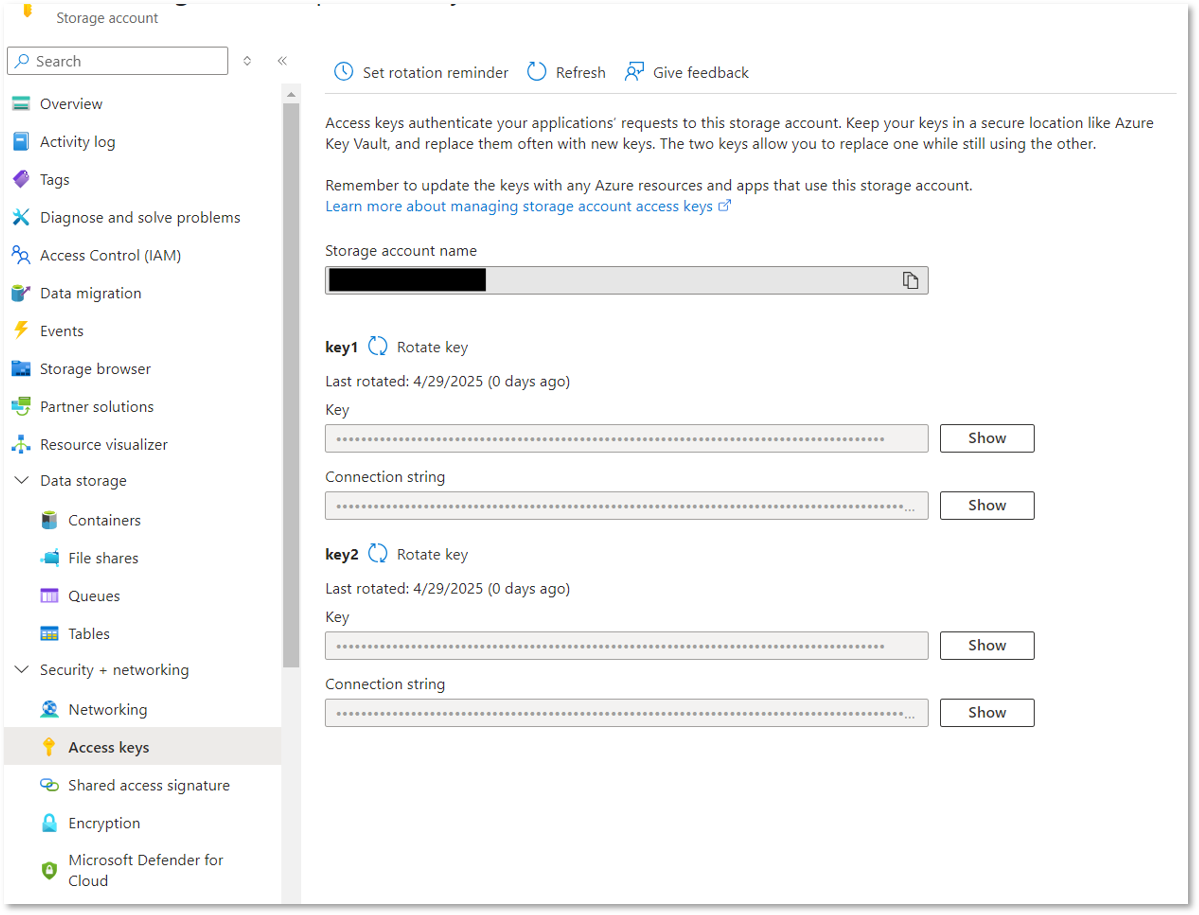Click the Storage account name field

pos(626,281)
